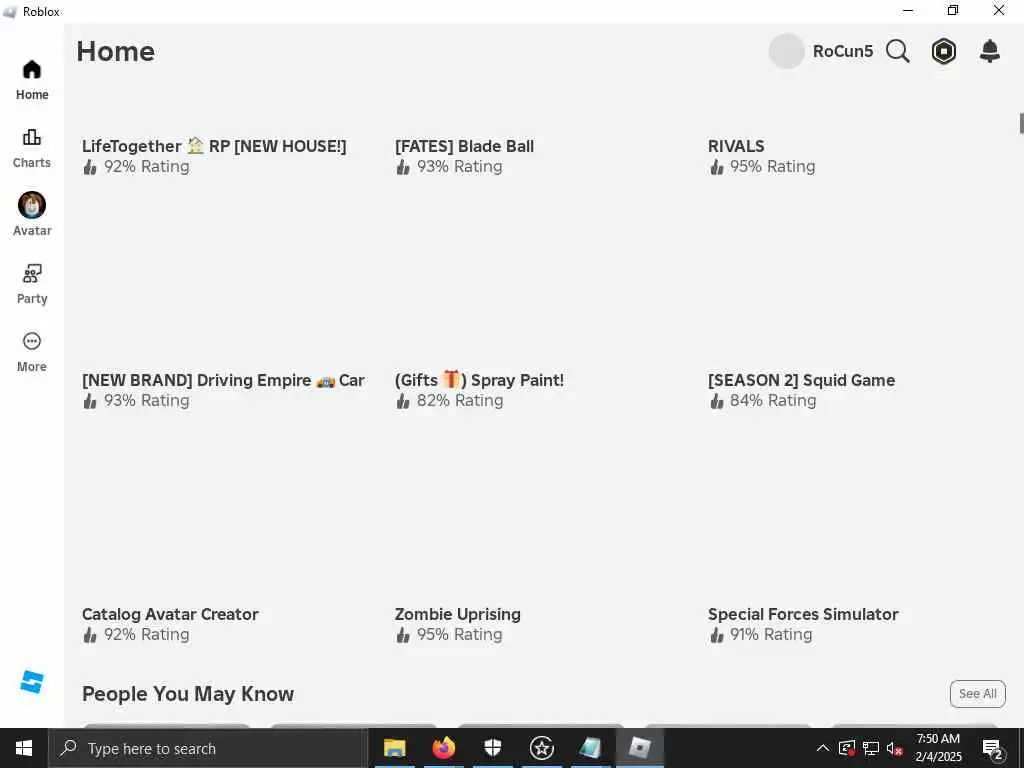This screenshot has width=1024, height=768.
Task: Show hidden system tray icons
Action: tap(823, 748)
